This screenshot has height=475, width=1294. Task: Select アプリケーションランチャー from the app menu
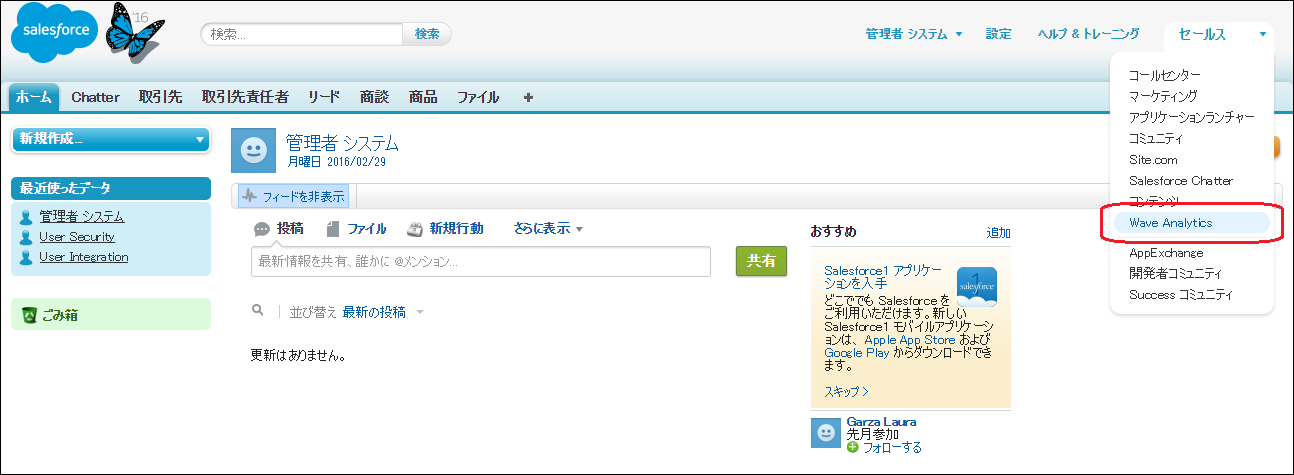coord(1191,117)
